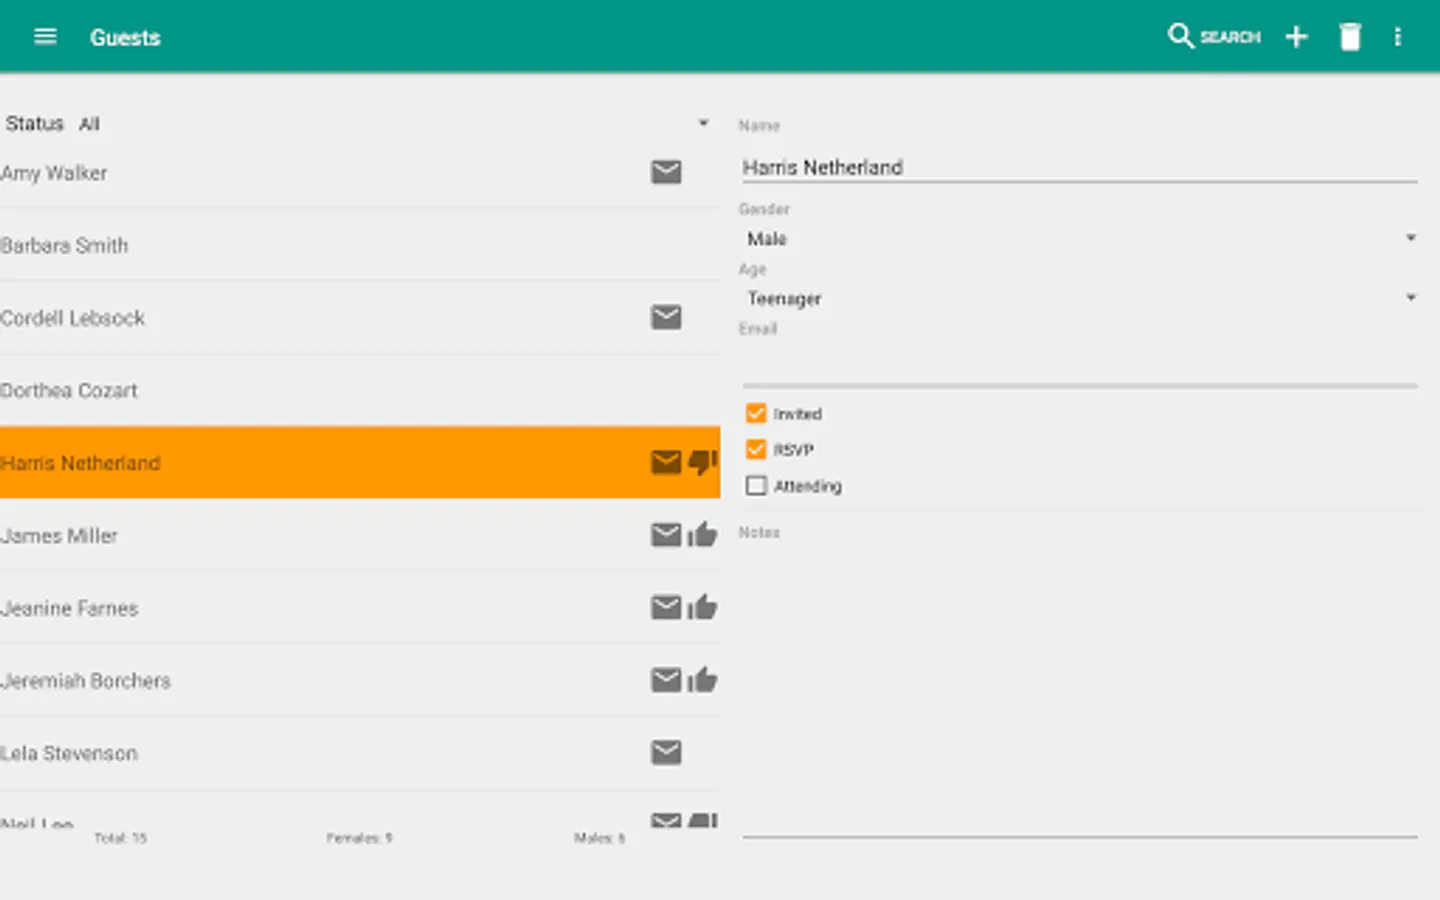Click thumbs-up icon for Jeanine Farnes

click(x=703, y=607)
